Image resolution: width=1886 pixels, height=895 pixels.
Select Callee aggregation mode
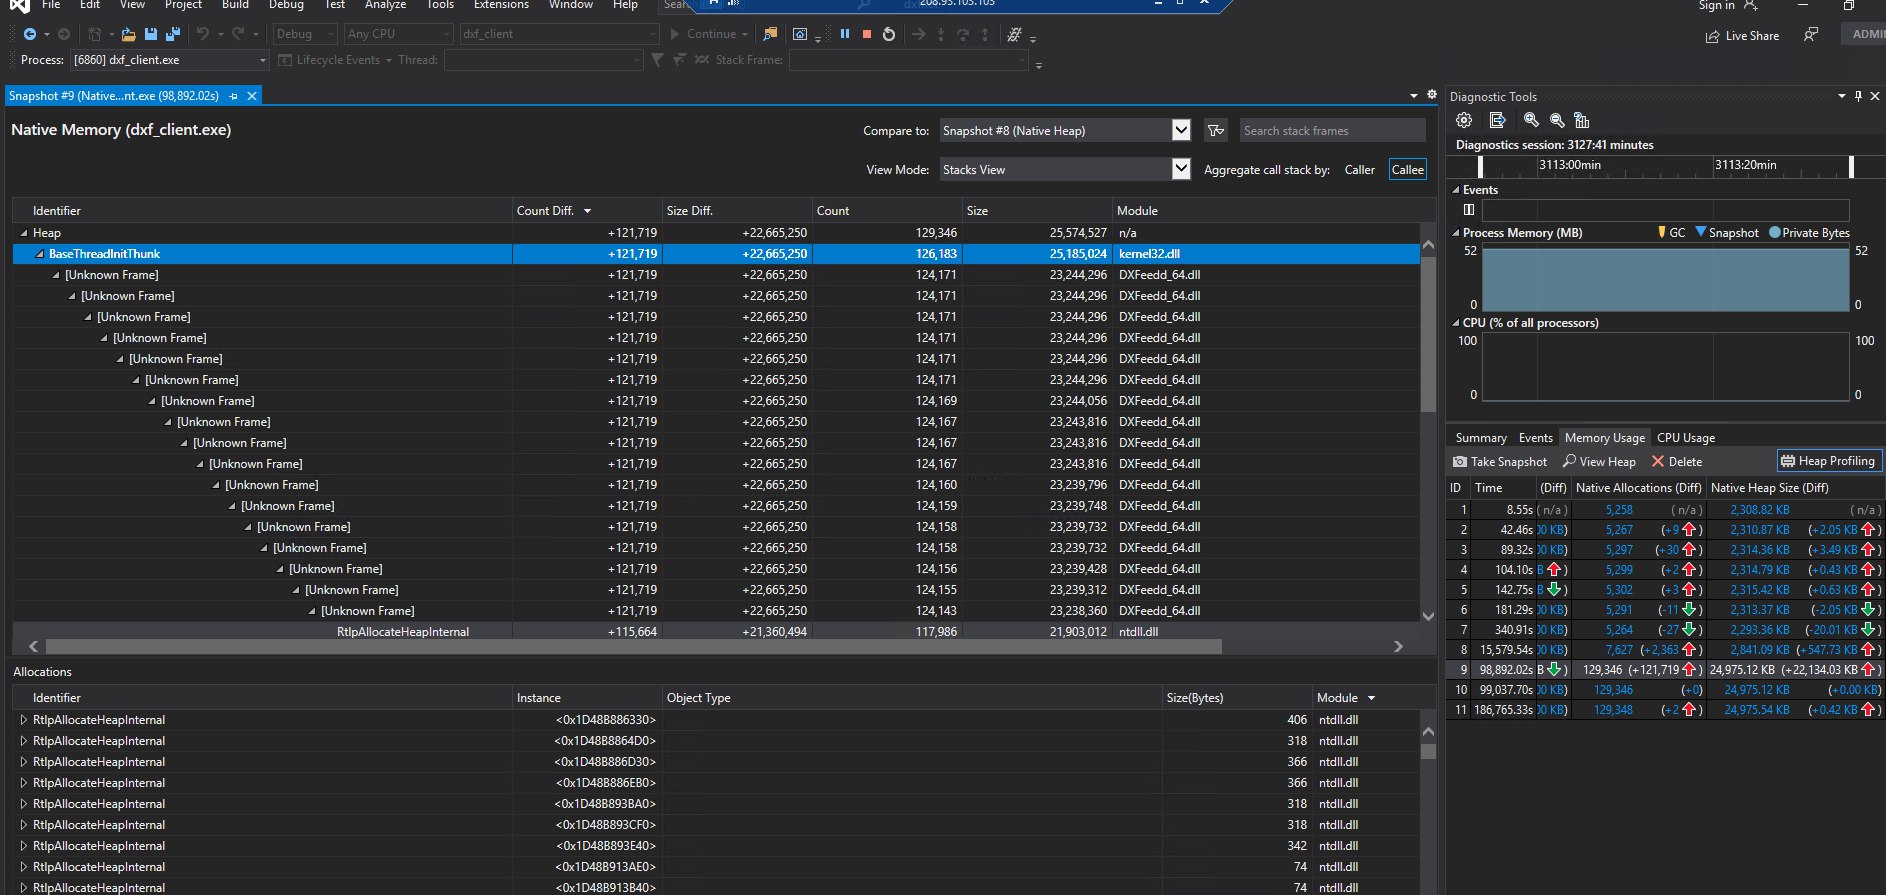click(1407, 170)
